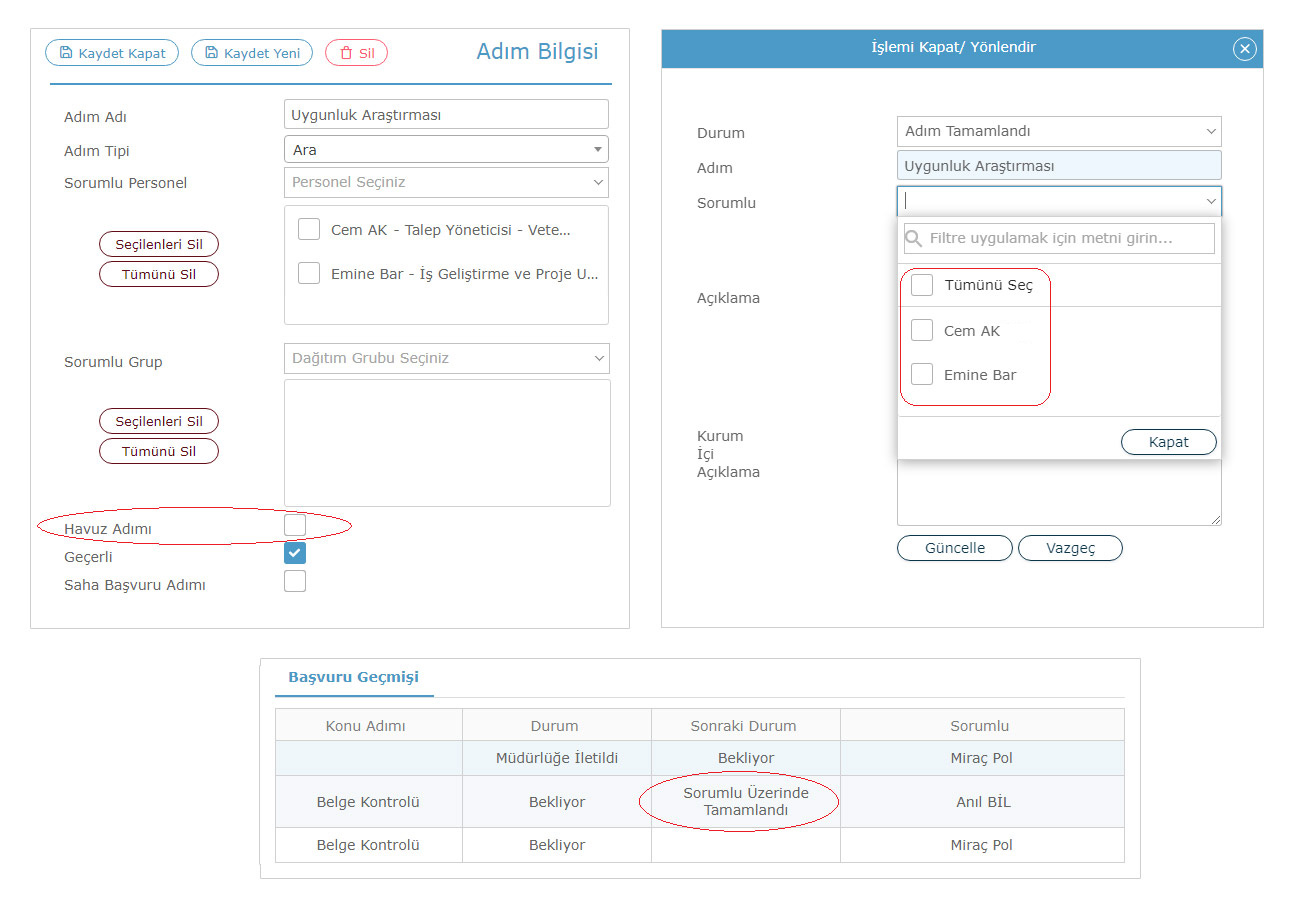Image resolution: width=1295 pixels, height=913 pixels.
Task: Select the Başvuru Geçmişi tab
Action: point(353,677)
